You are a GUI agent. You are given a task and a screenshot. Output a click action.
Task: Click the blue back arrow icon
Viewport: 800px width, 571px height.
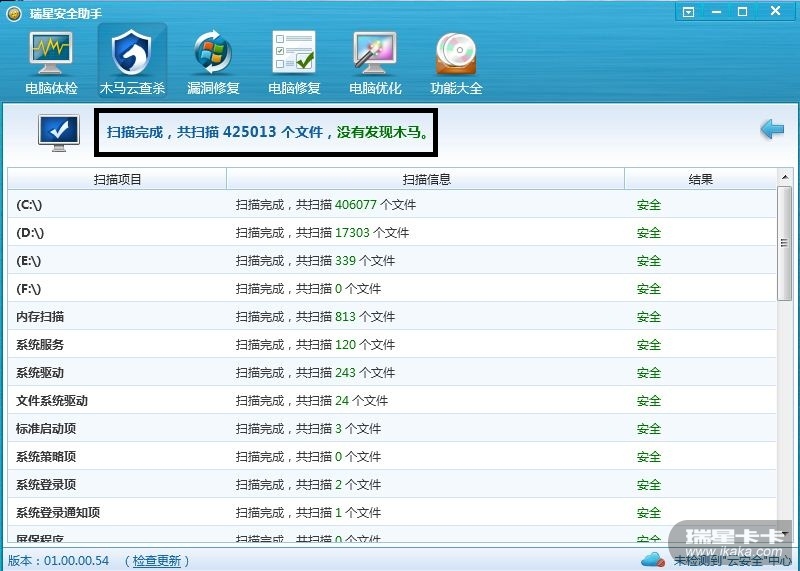771,129
